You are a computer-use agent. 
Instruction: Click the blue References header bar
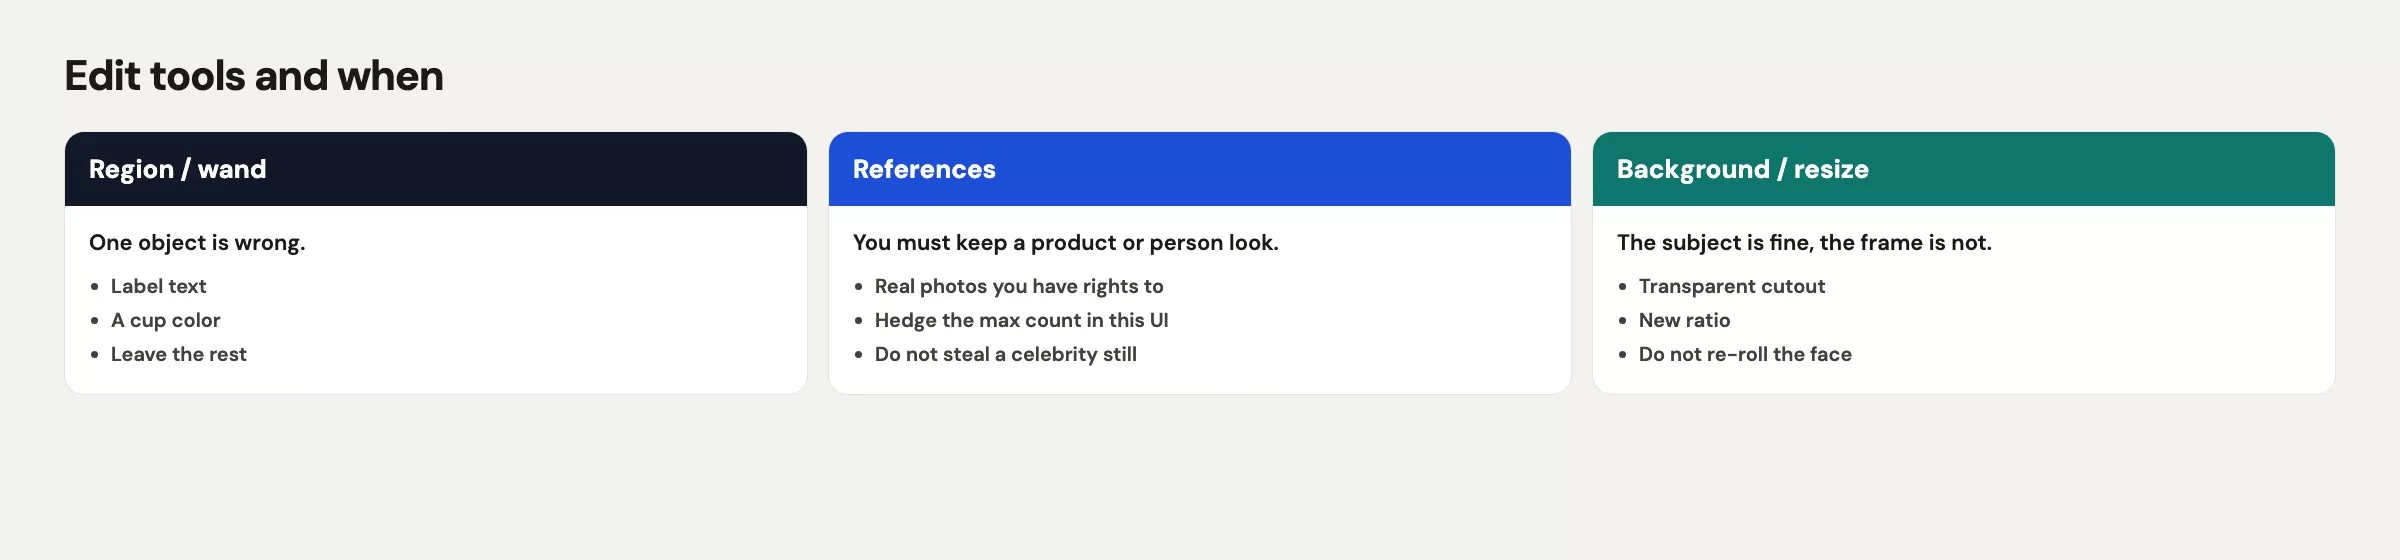pyautogui.click(x=1200, y=169)
